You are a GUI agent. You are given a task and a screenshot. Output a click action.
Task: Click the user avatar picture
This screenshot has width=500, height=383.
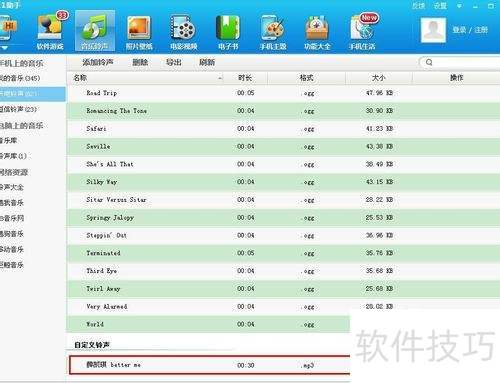(433, 30)
